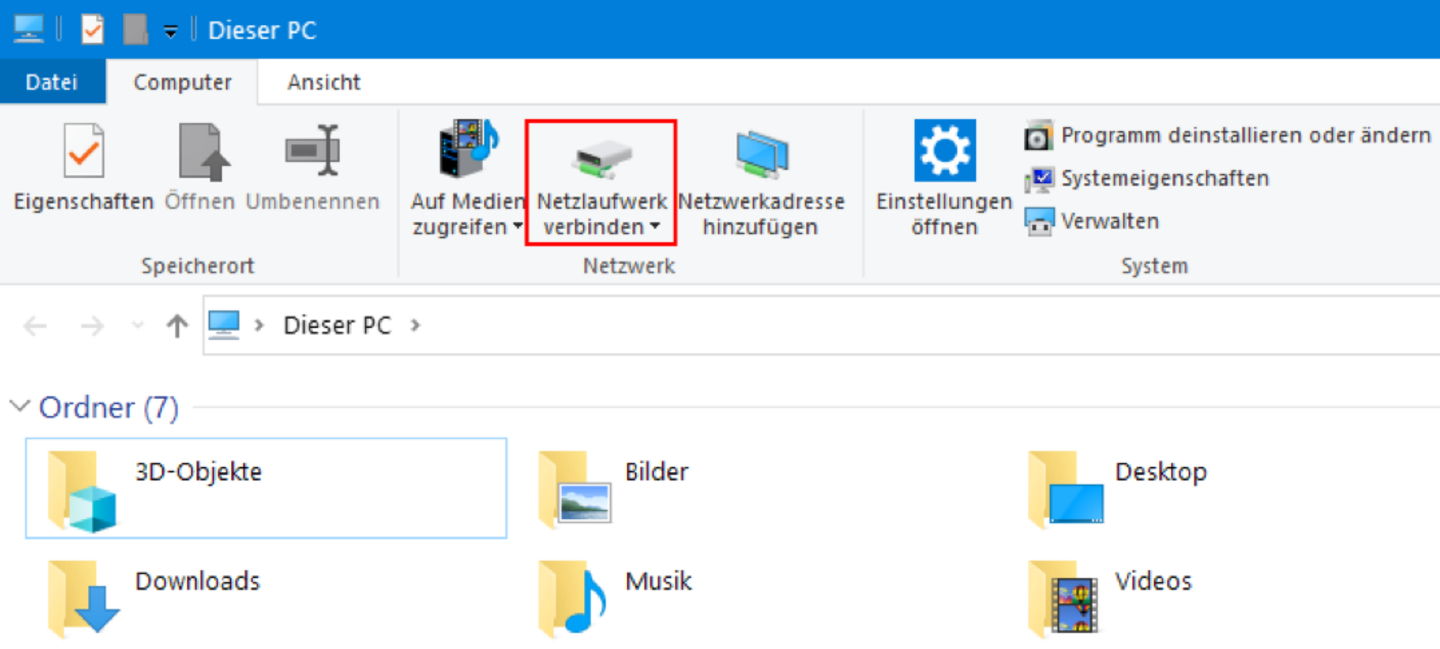Click the PC monitor icon in title bar
The width and height of the screenshot is (1440, 649).
pos(28,29)
